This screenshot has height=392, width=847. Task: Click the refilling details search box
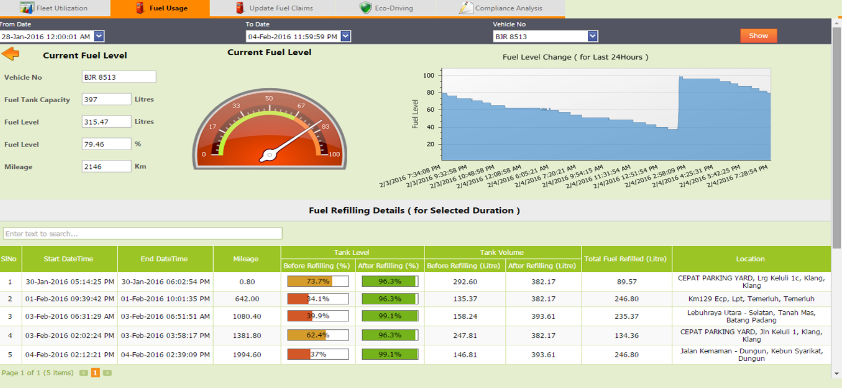[x=143, y=233]
